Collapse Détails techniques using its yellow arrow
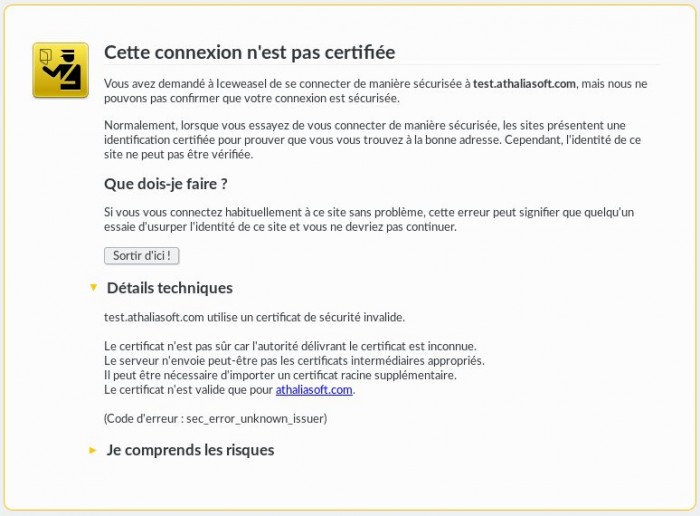The width and height of the screenshot is (700, 516). (x=93, y=287)
